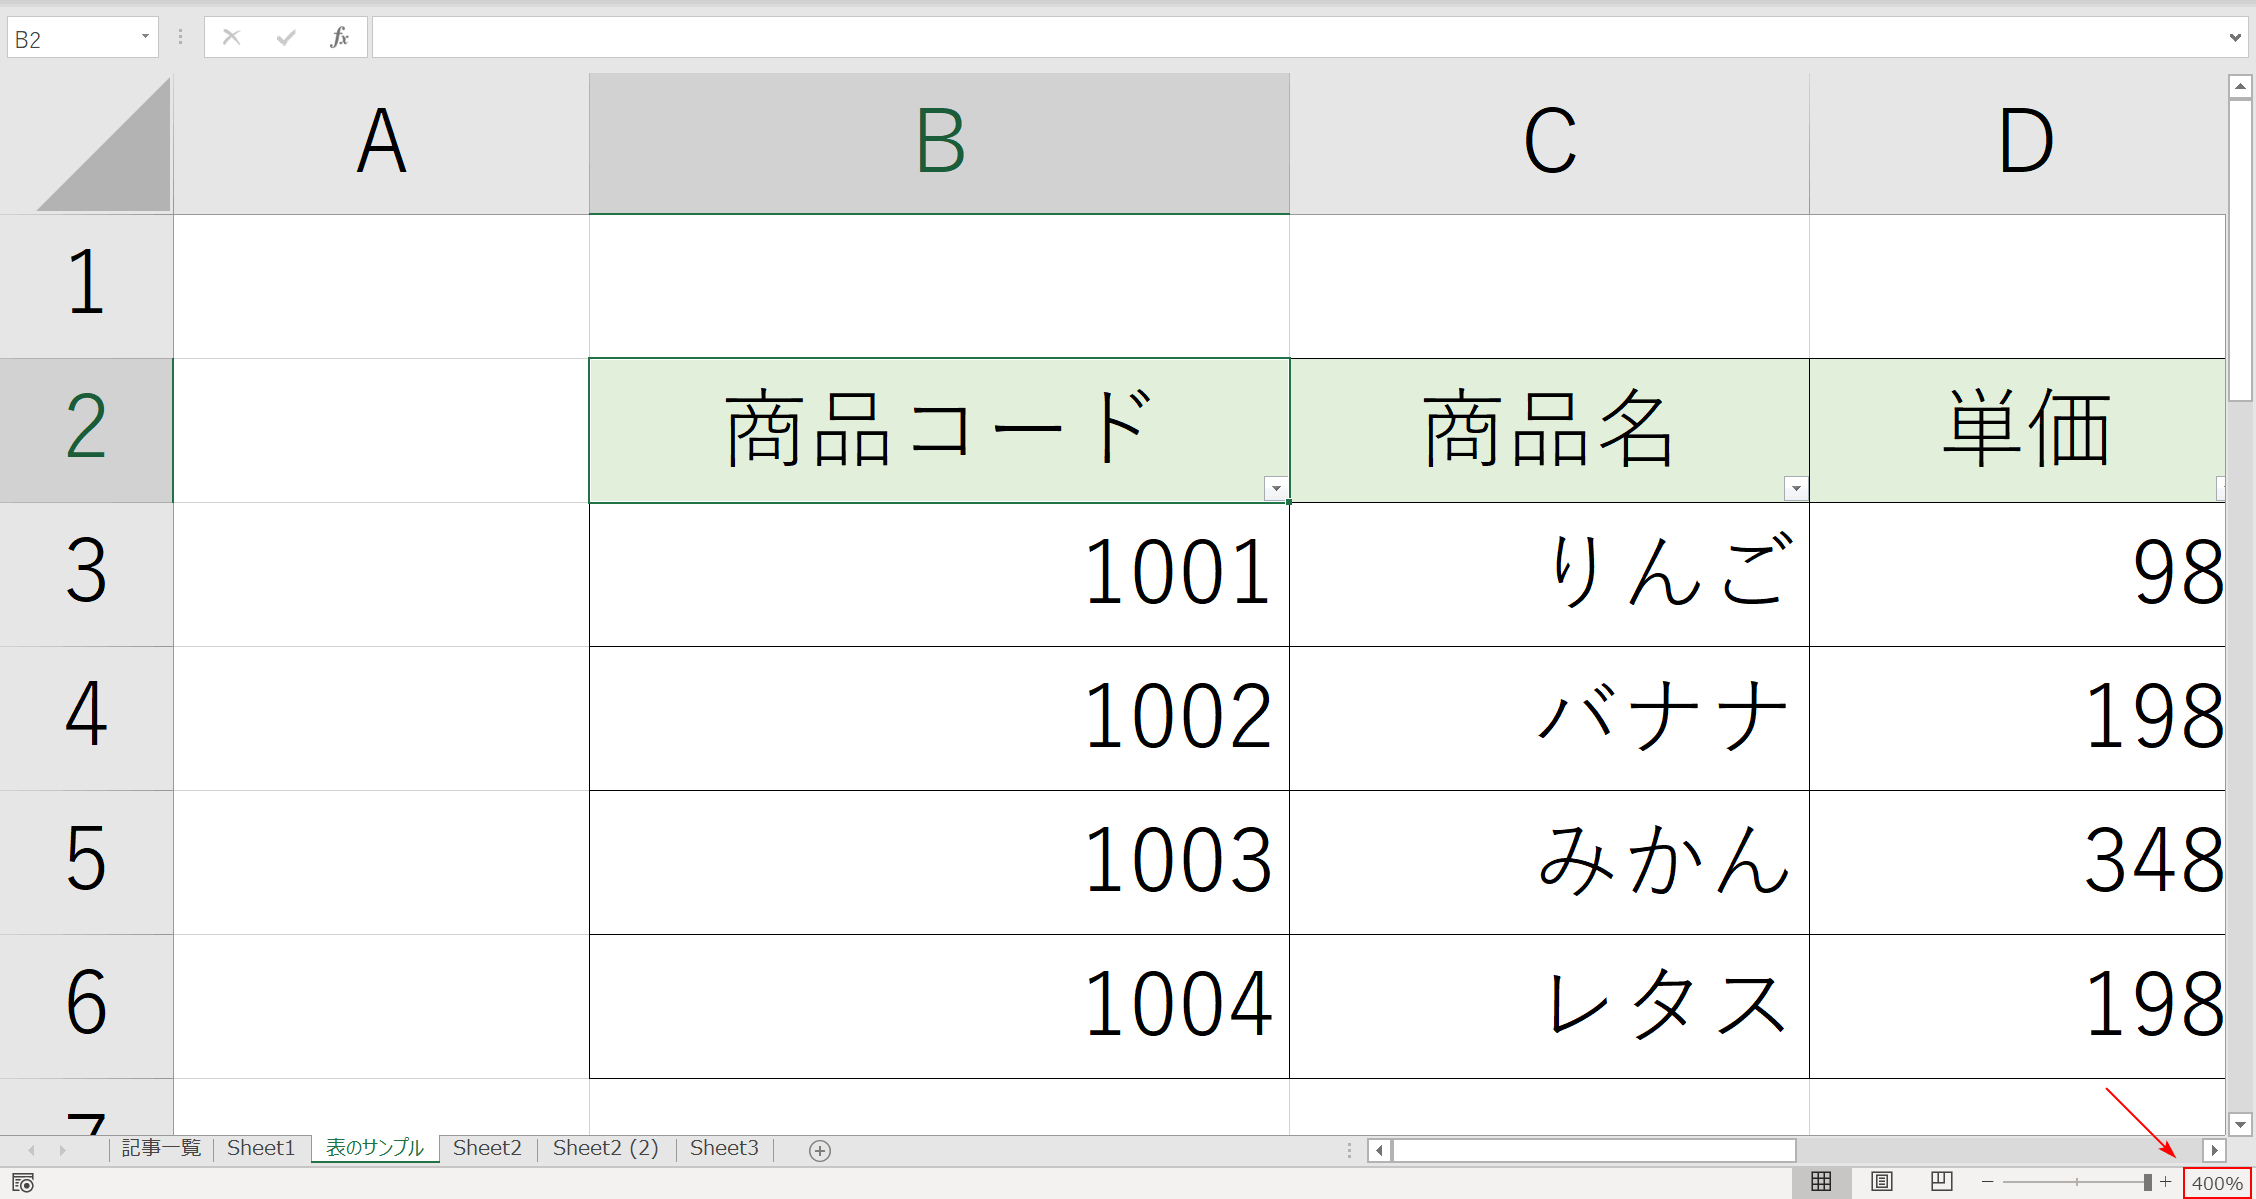Open Page Break Preview via status bar icon
Screen dimensions: 2256x1199
[x=1940, y=1181]
